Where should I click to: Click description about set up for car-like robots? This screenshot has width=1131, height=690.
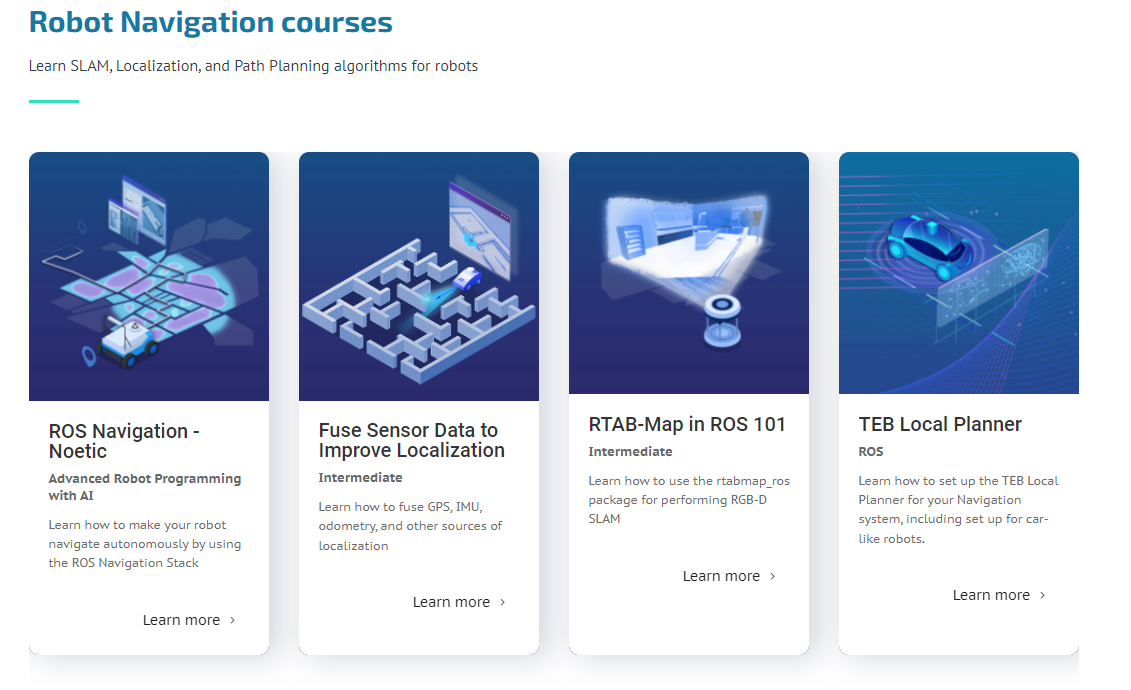[x=959, y=510]
